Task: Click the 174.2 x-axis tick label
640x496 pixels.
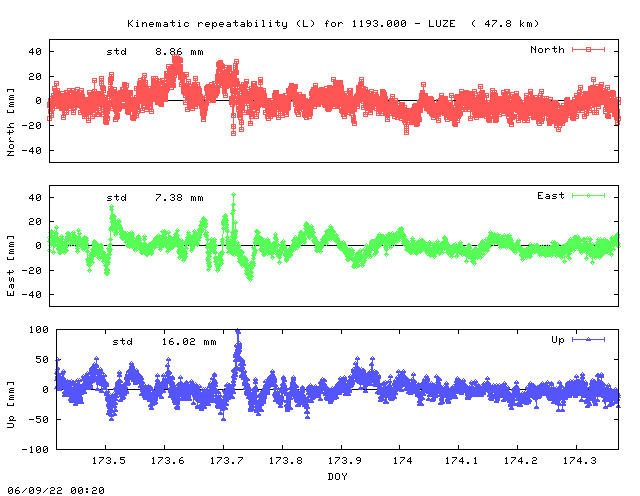Action: click(520, 461)
